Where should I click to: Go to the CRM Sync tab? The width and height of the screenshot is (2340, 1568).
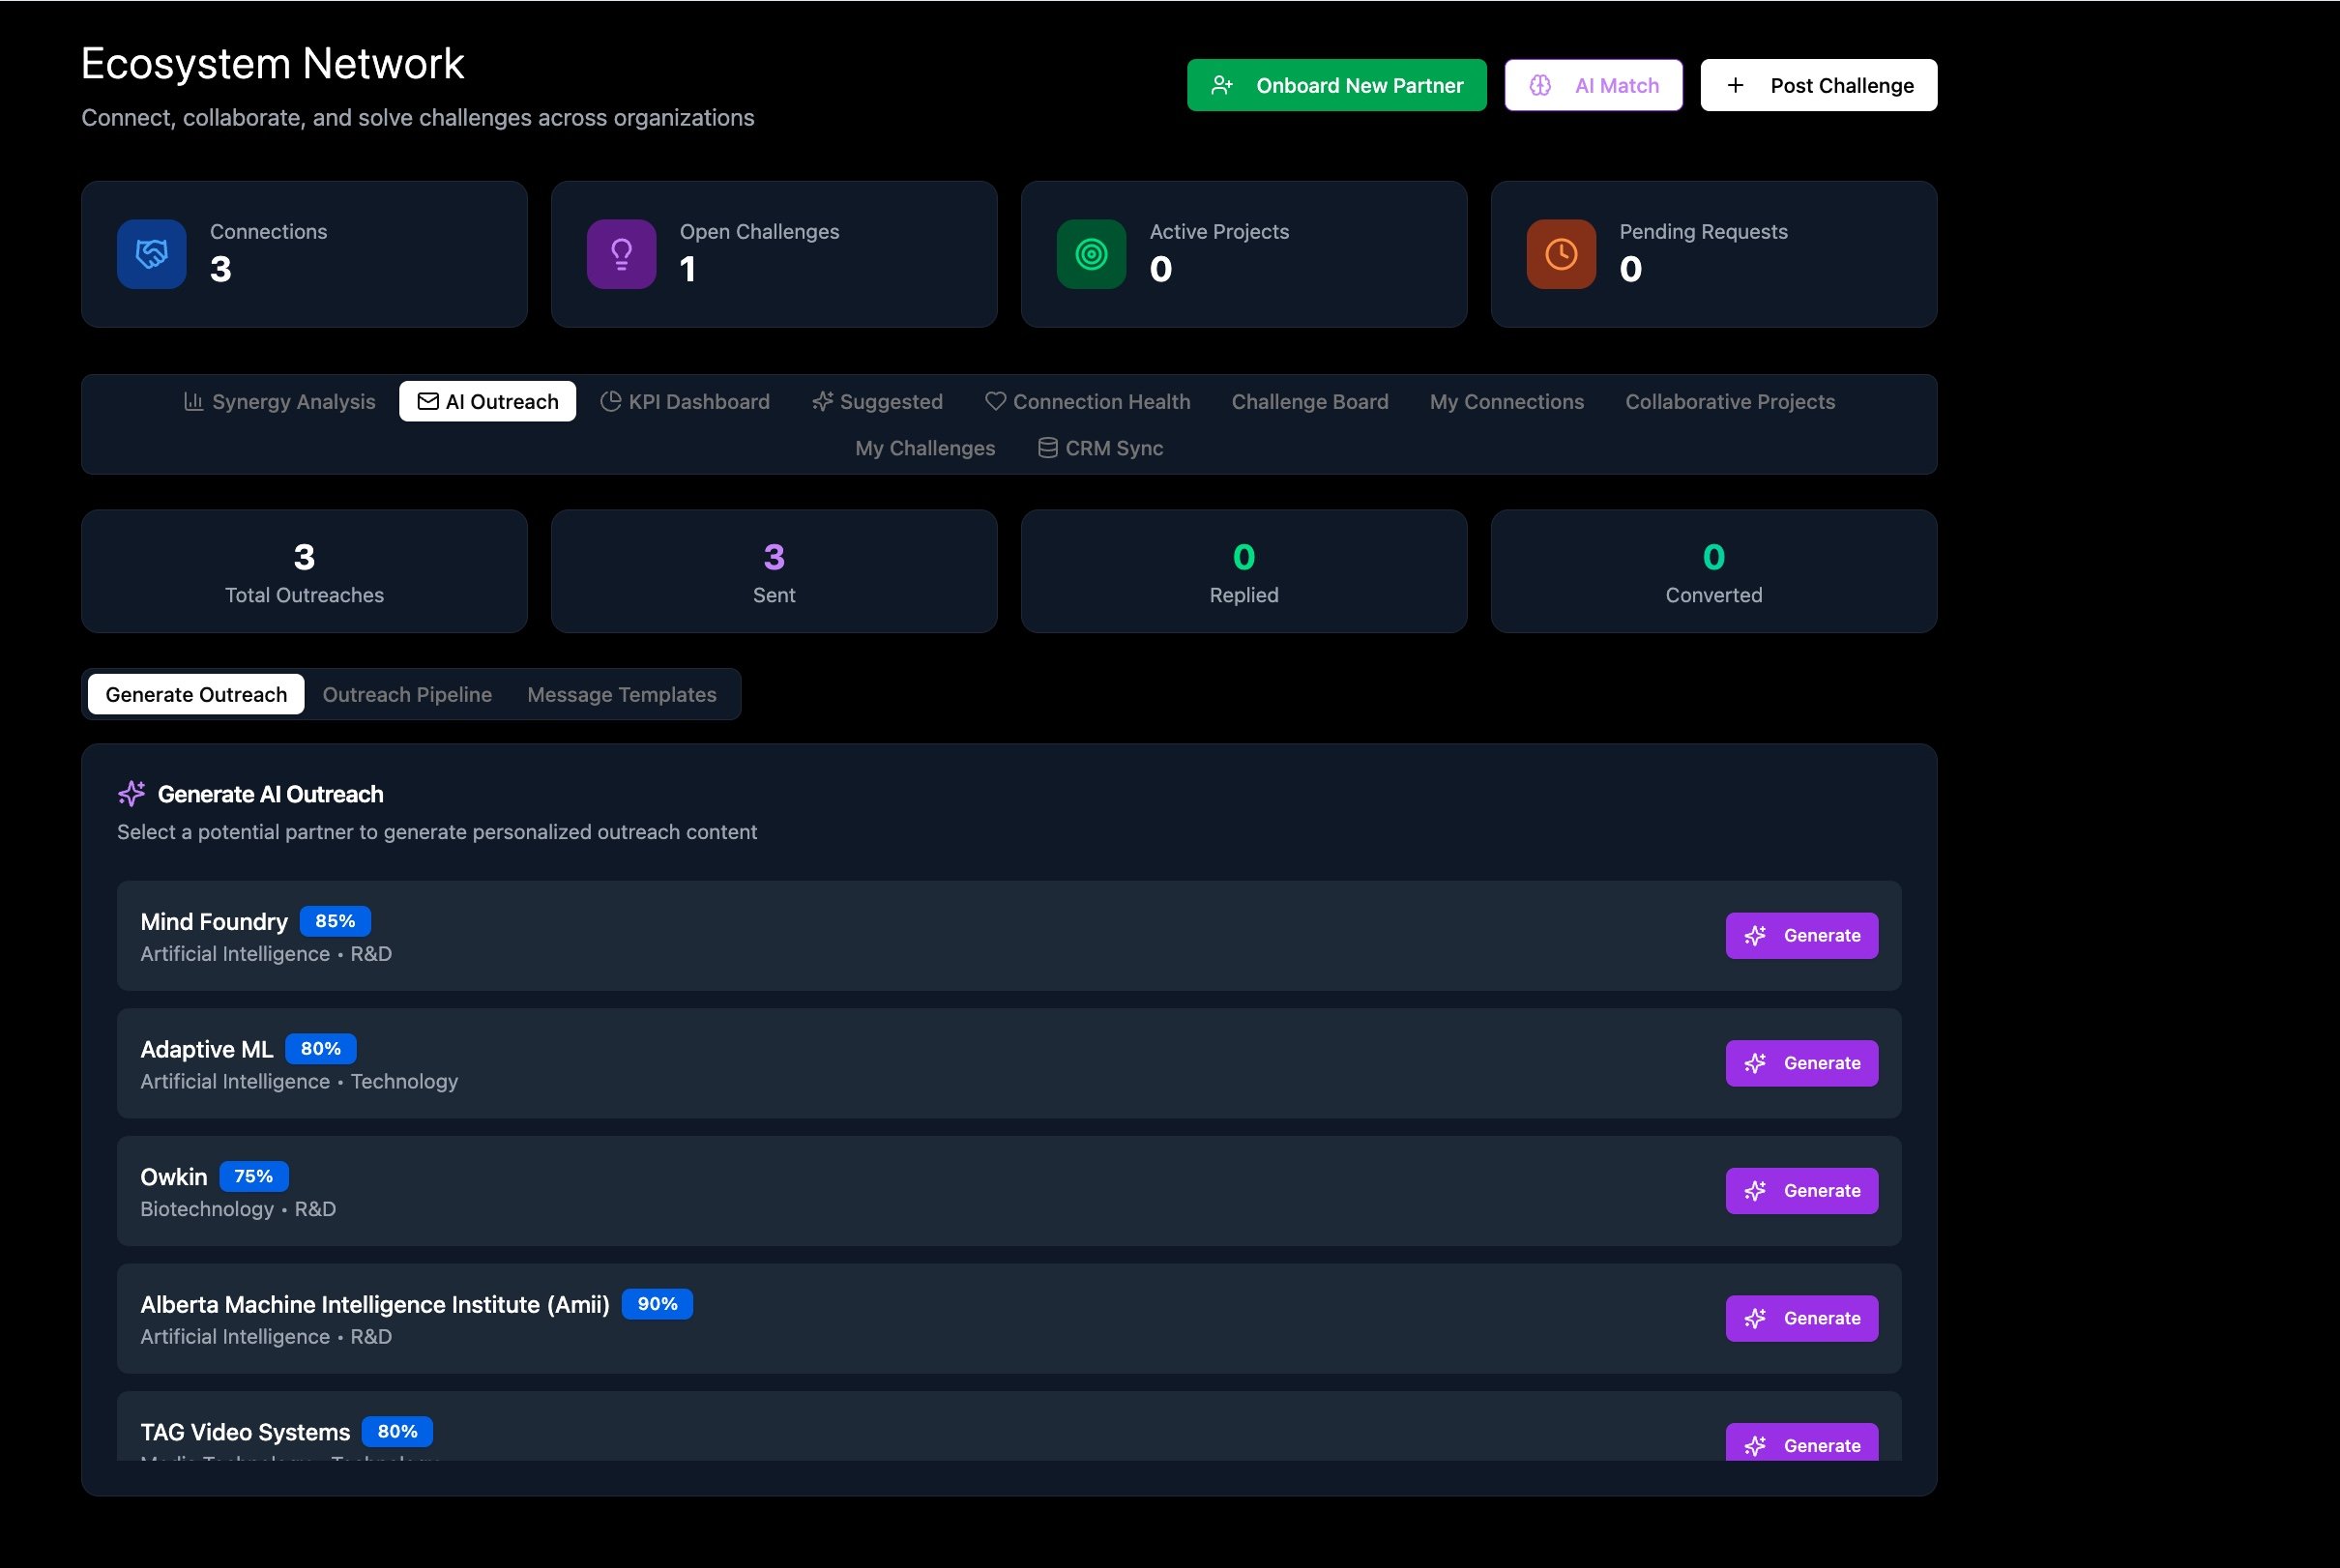pos(1100,449)
